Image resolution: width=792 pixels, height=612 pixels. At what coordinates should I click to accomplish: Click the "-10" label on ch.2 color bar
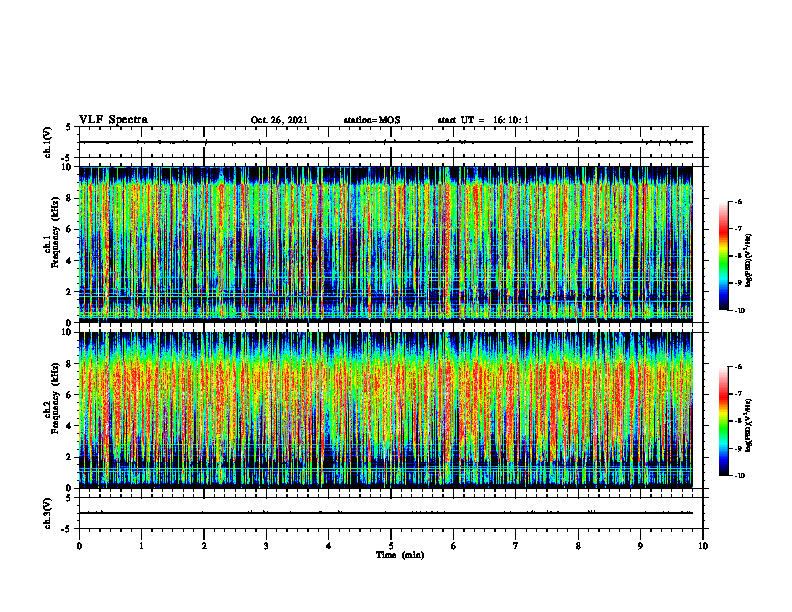pyautogui.click(x=740, y=476)
